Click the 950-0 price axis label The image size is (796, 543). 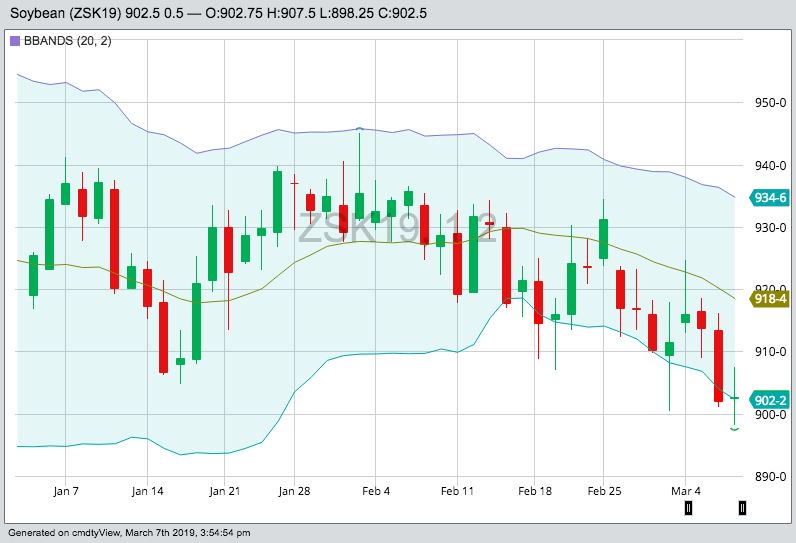point(770,103)
